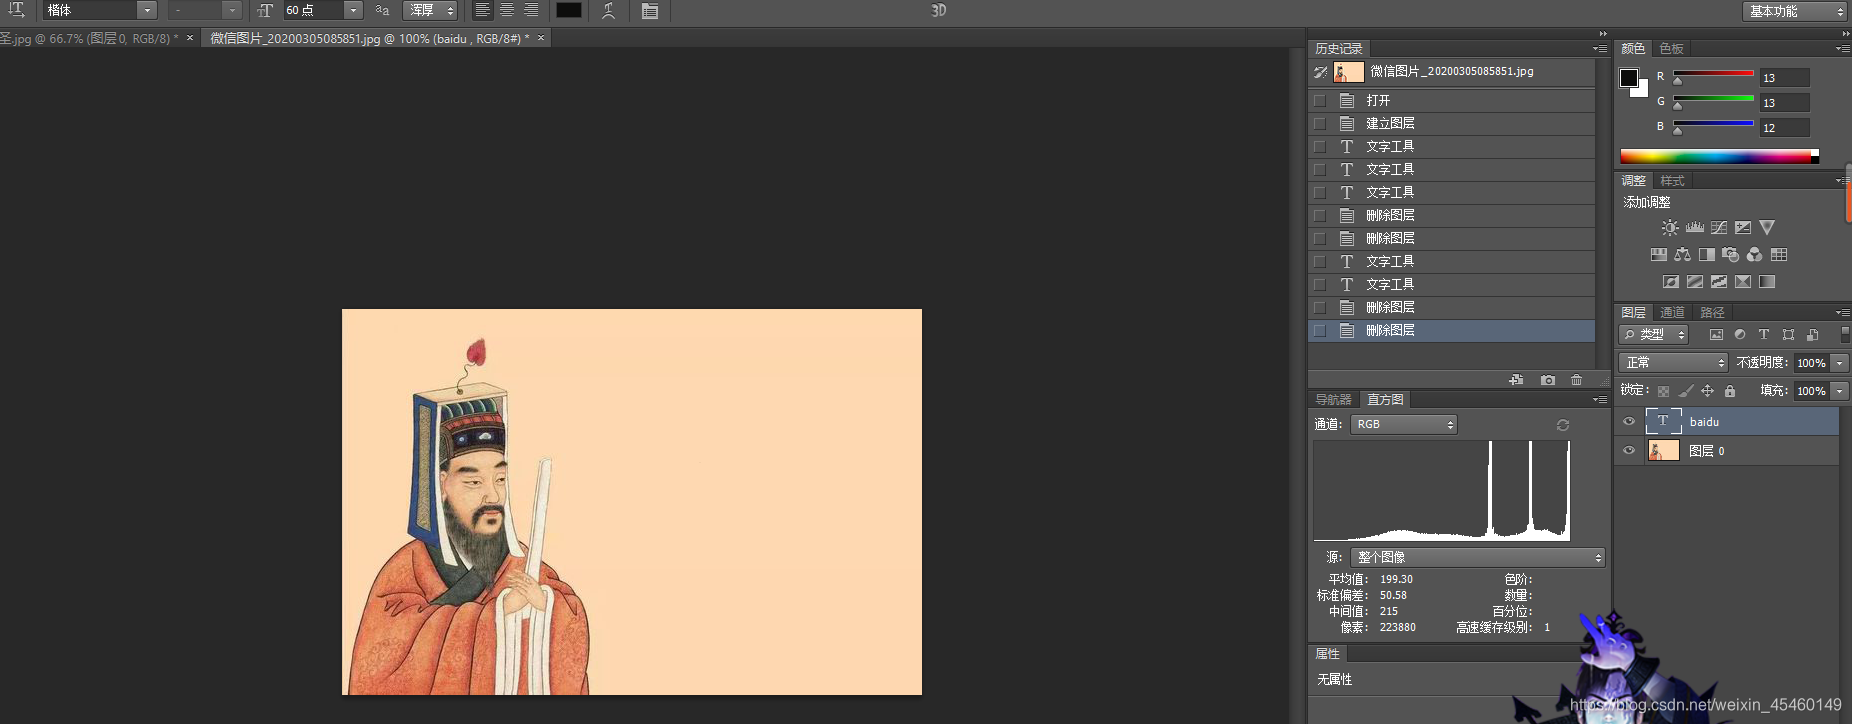Select history snapshot 微信图片_20200305085851.jpg
This screenshot has width=1852, height=724.
[x=1451, y=72]
